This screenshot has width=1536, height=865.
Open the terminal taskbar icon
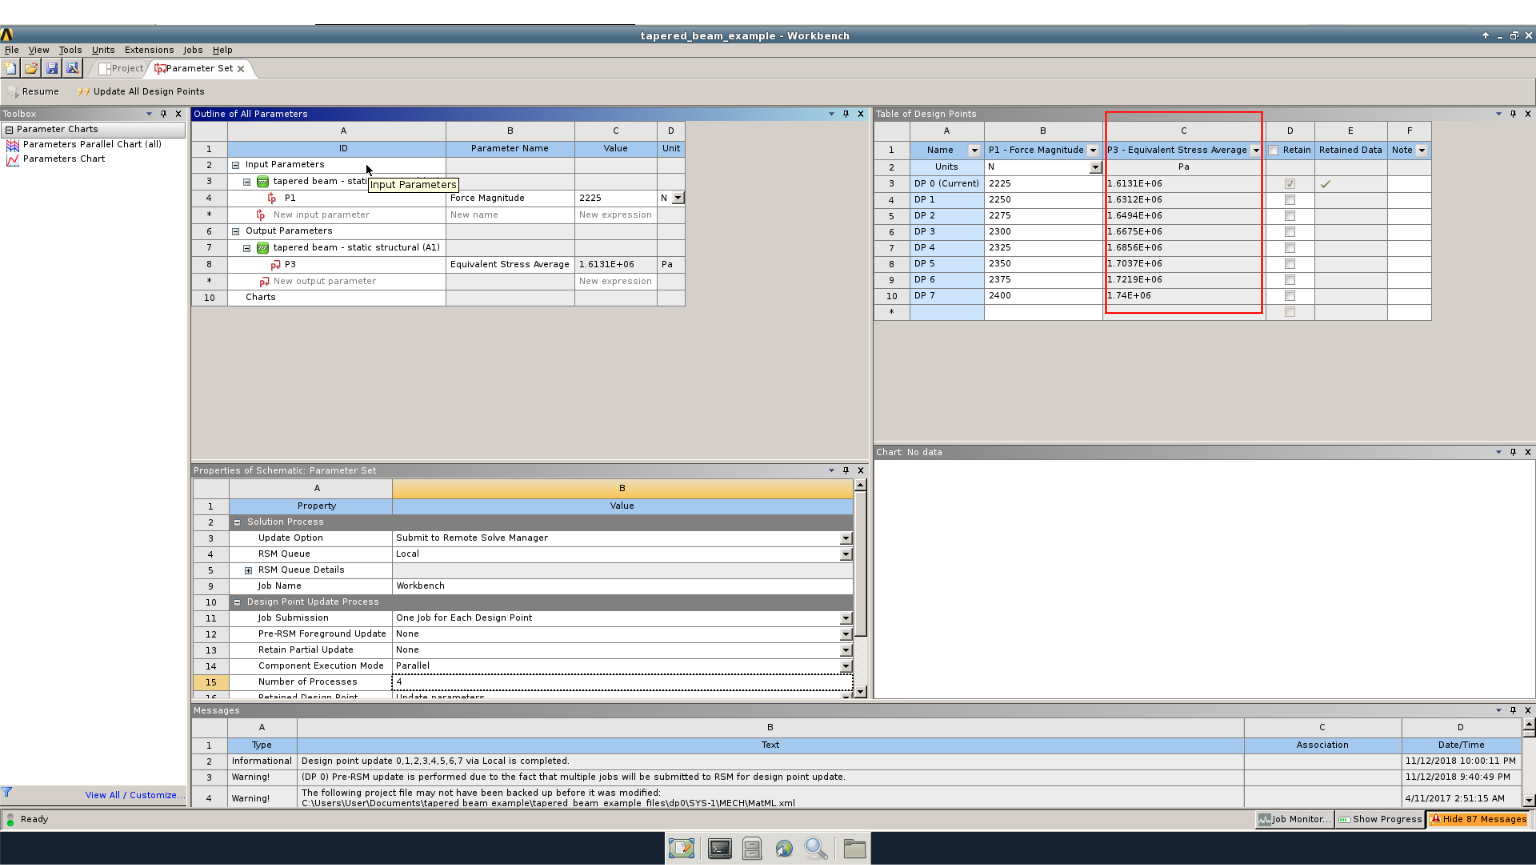point(720,848)
